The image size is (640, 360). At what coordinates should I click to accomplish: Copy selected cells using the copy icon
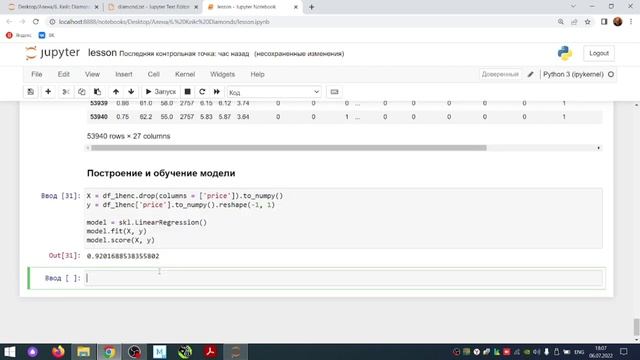tap(81, 92)
